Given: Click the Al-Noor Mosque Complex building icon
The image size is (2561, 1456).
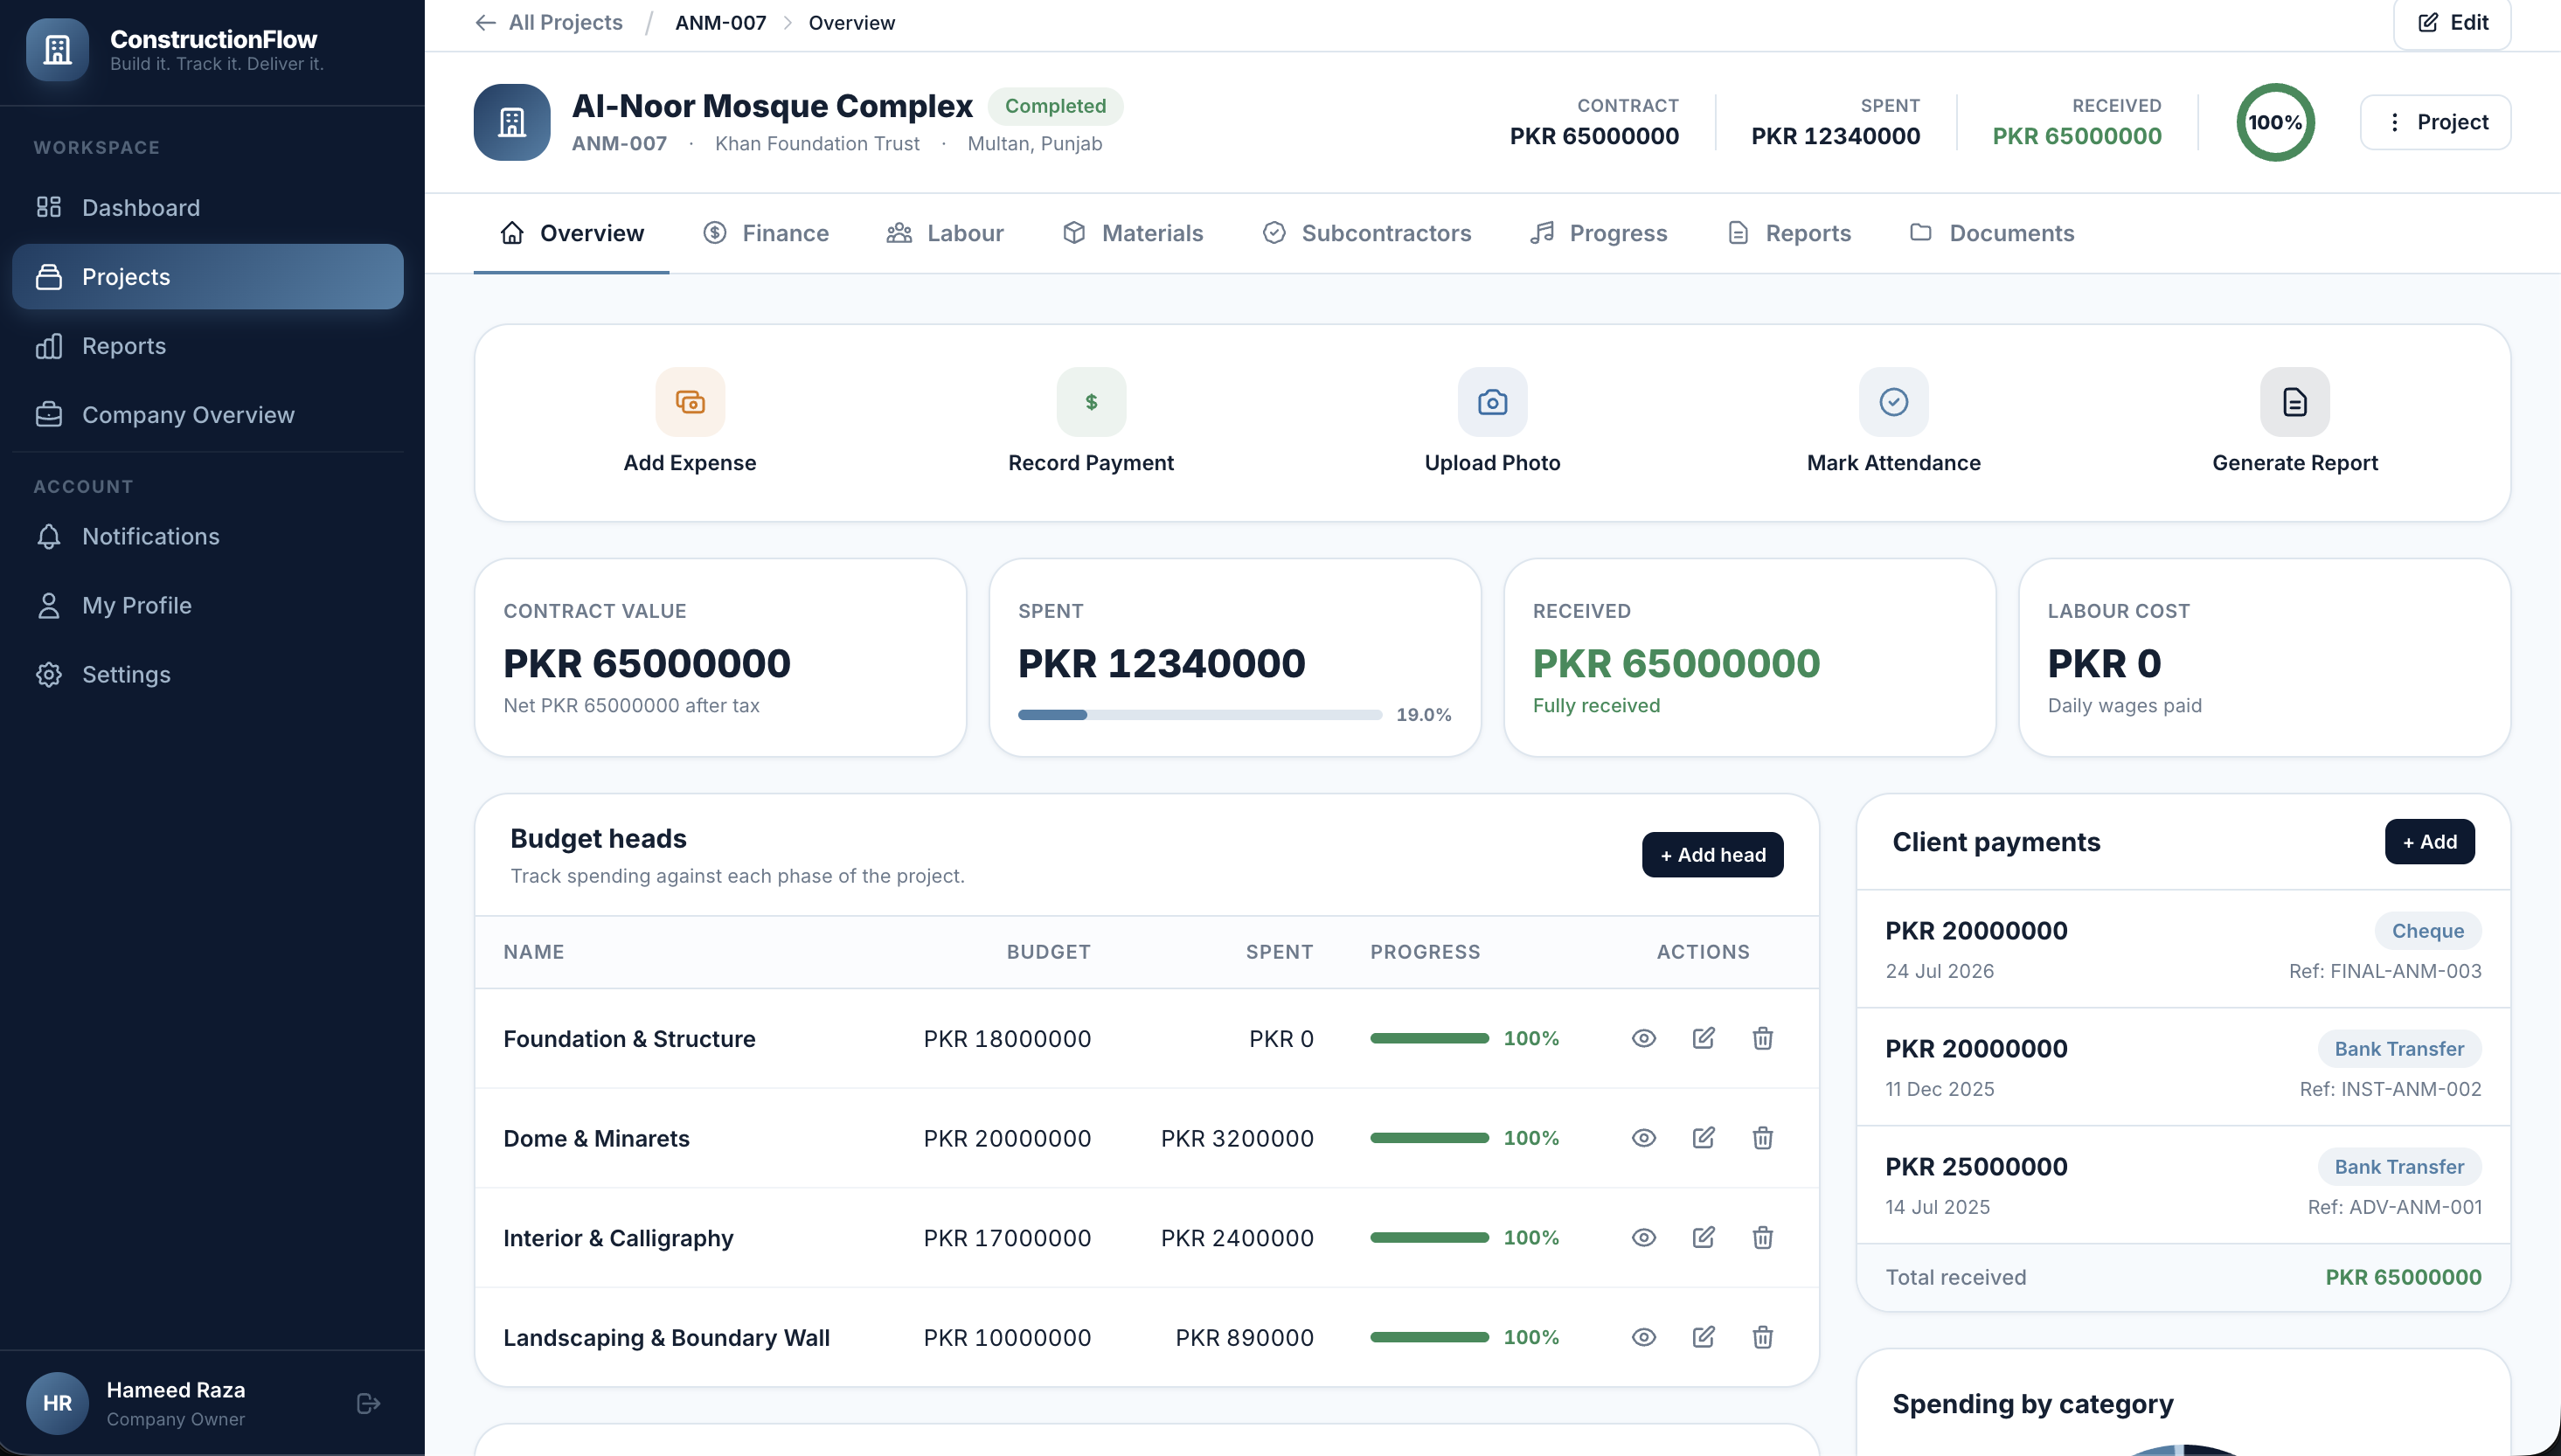Looking at the screenshot, I should (x=512, y=122).
